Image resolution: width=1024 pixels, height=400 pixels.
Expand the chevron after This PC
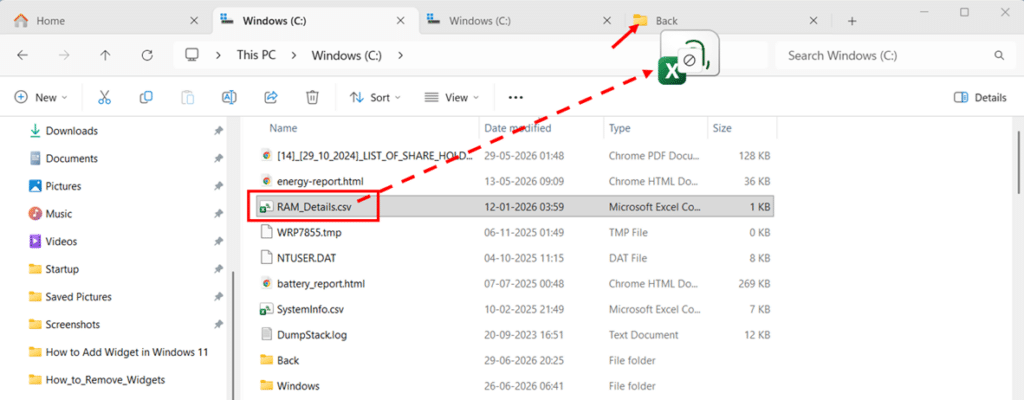(x=294, y=56)
